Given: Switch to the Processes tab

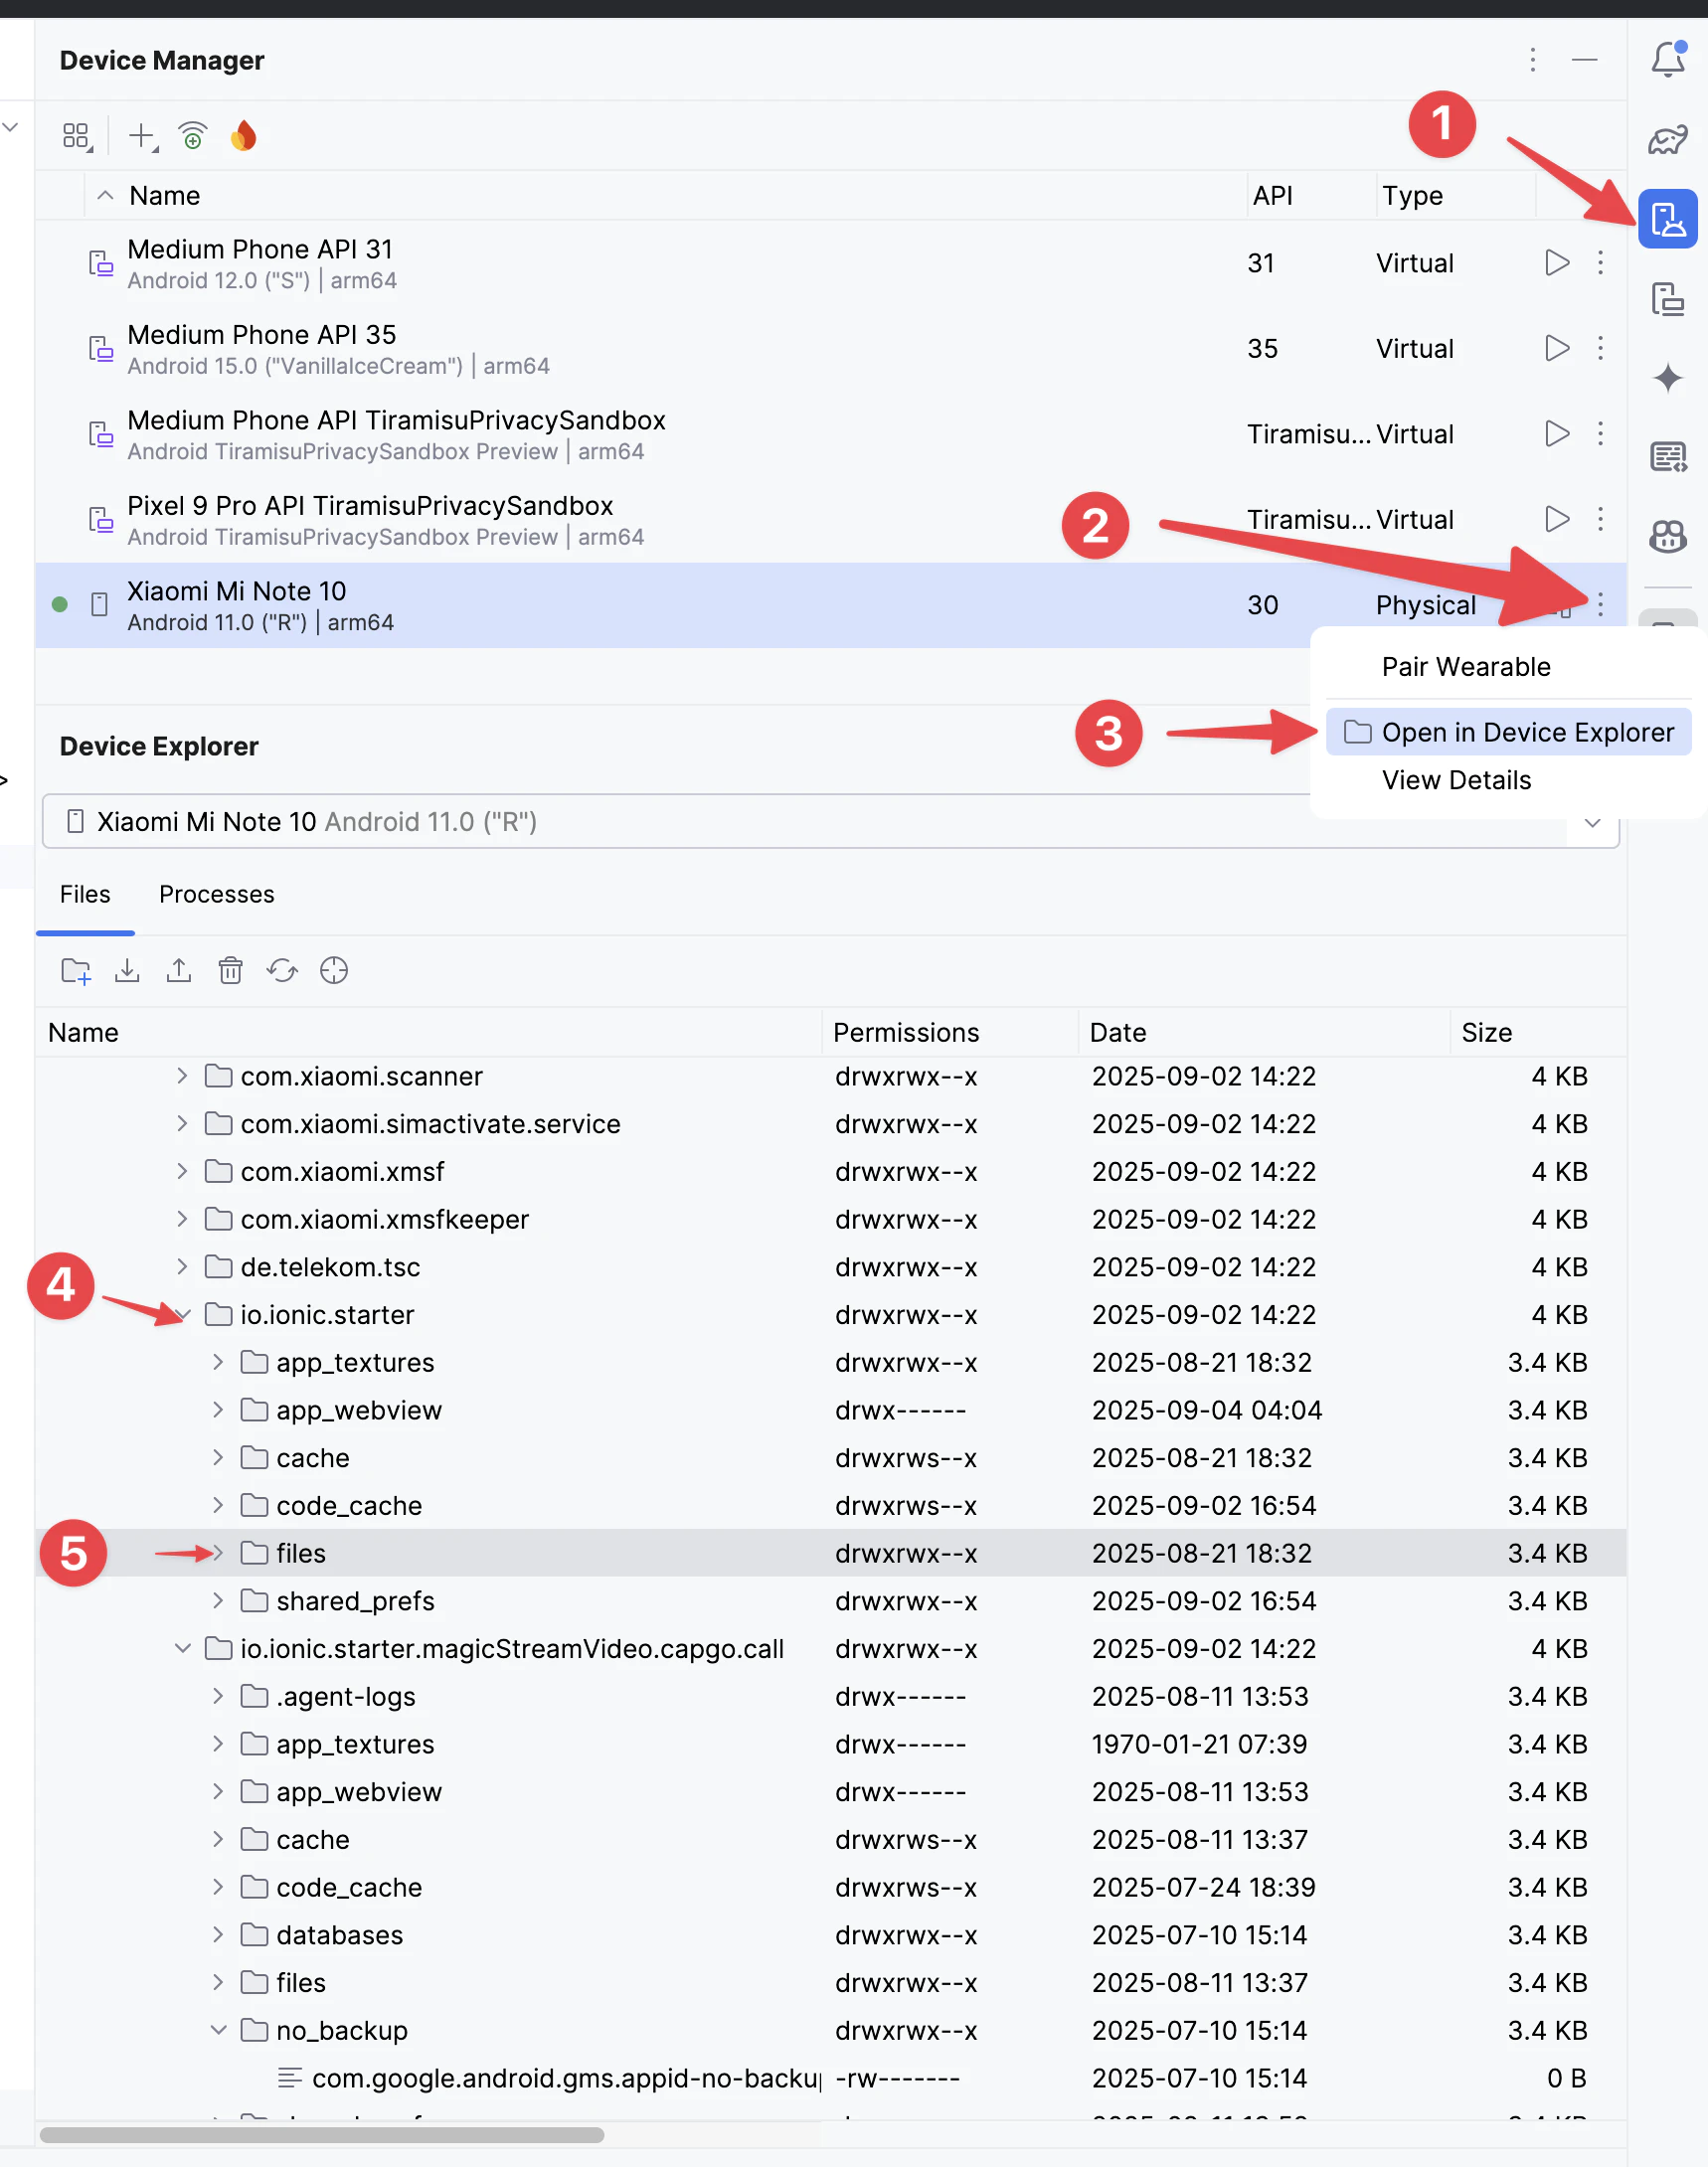Looking at the screenshot, I should 216,894.
